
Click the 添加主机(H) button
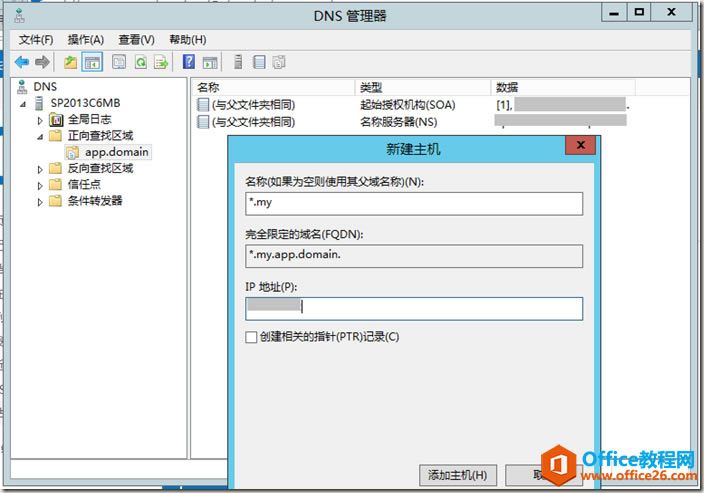coord(458,475)
